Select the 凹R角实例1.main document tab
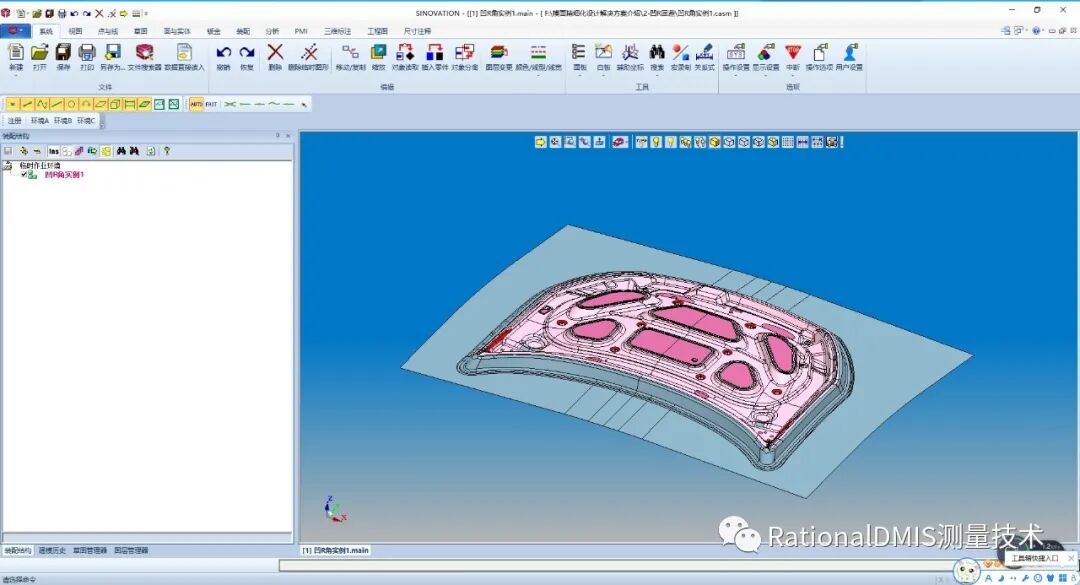This screenshot has height=585, width=1080. point(335,551)
